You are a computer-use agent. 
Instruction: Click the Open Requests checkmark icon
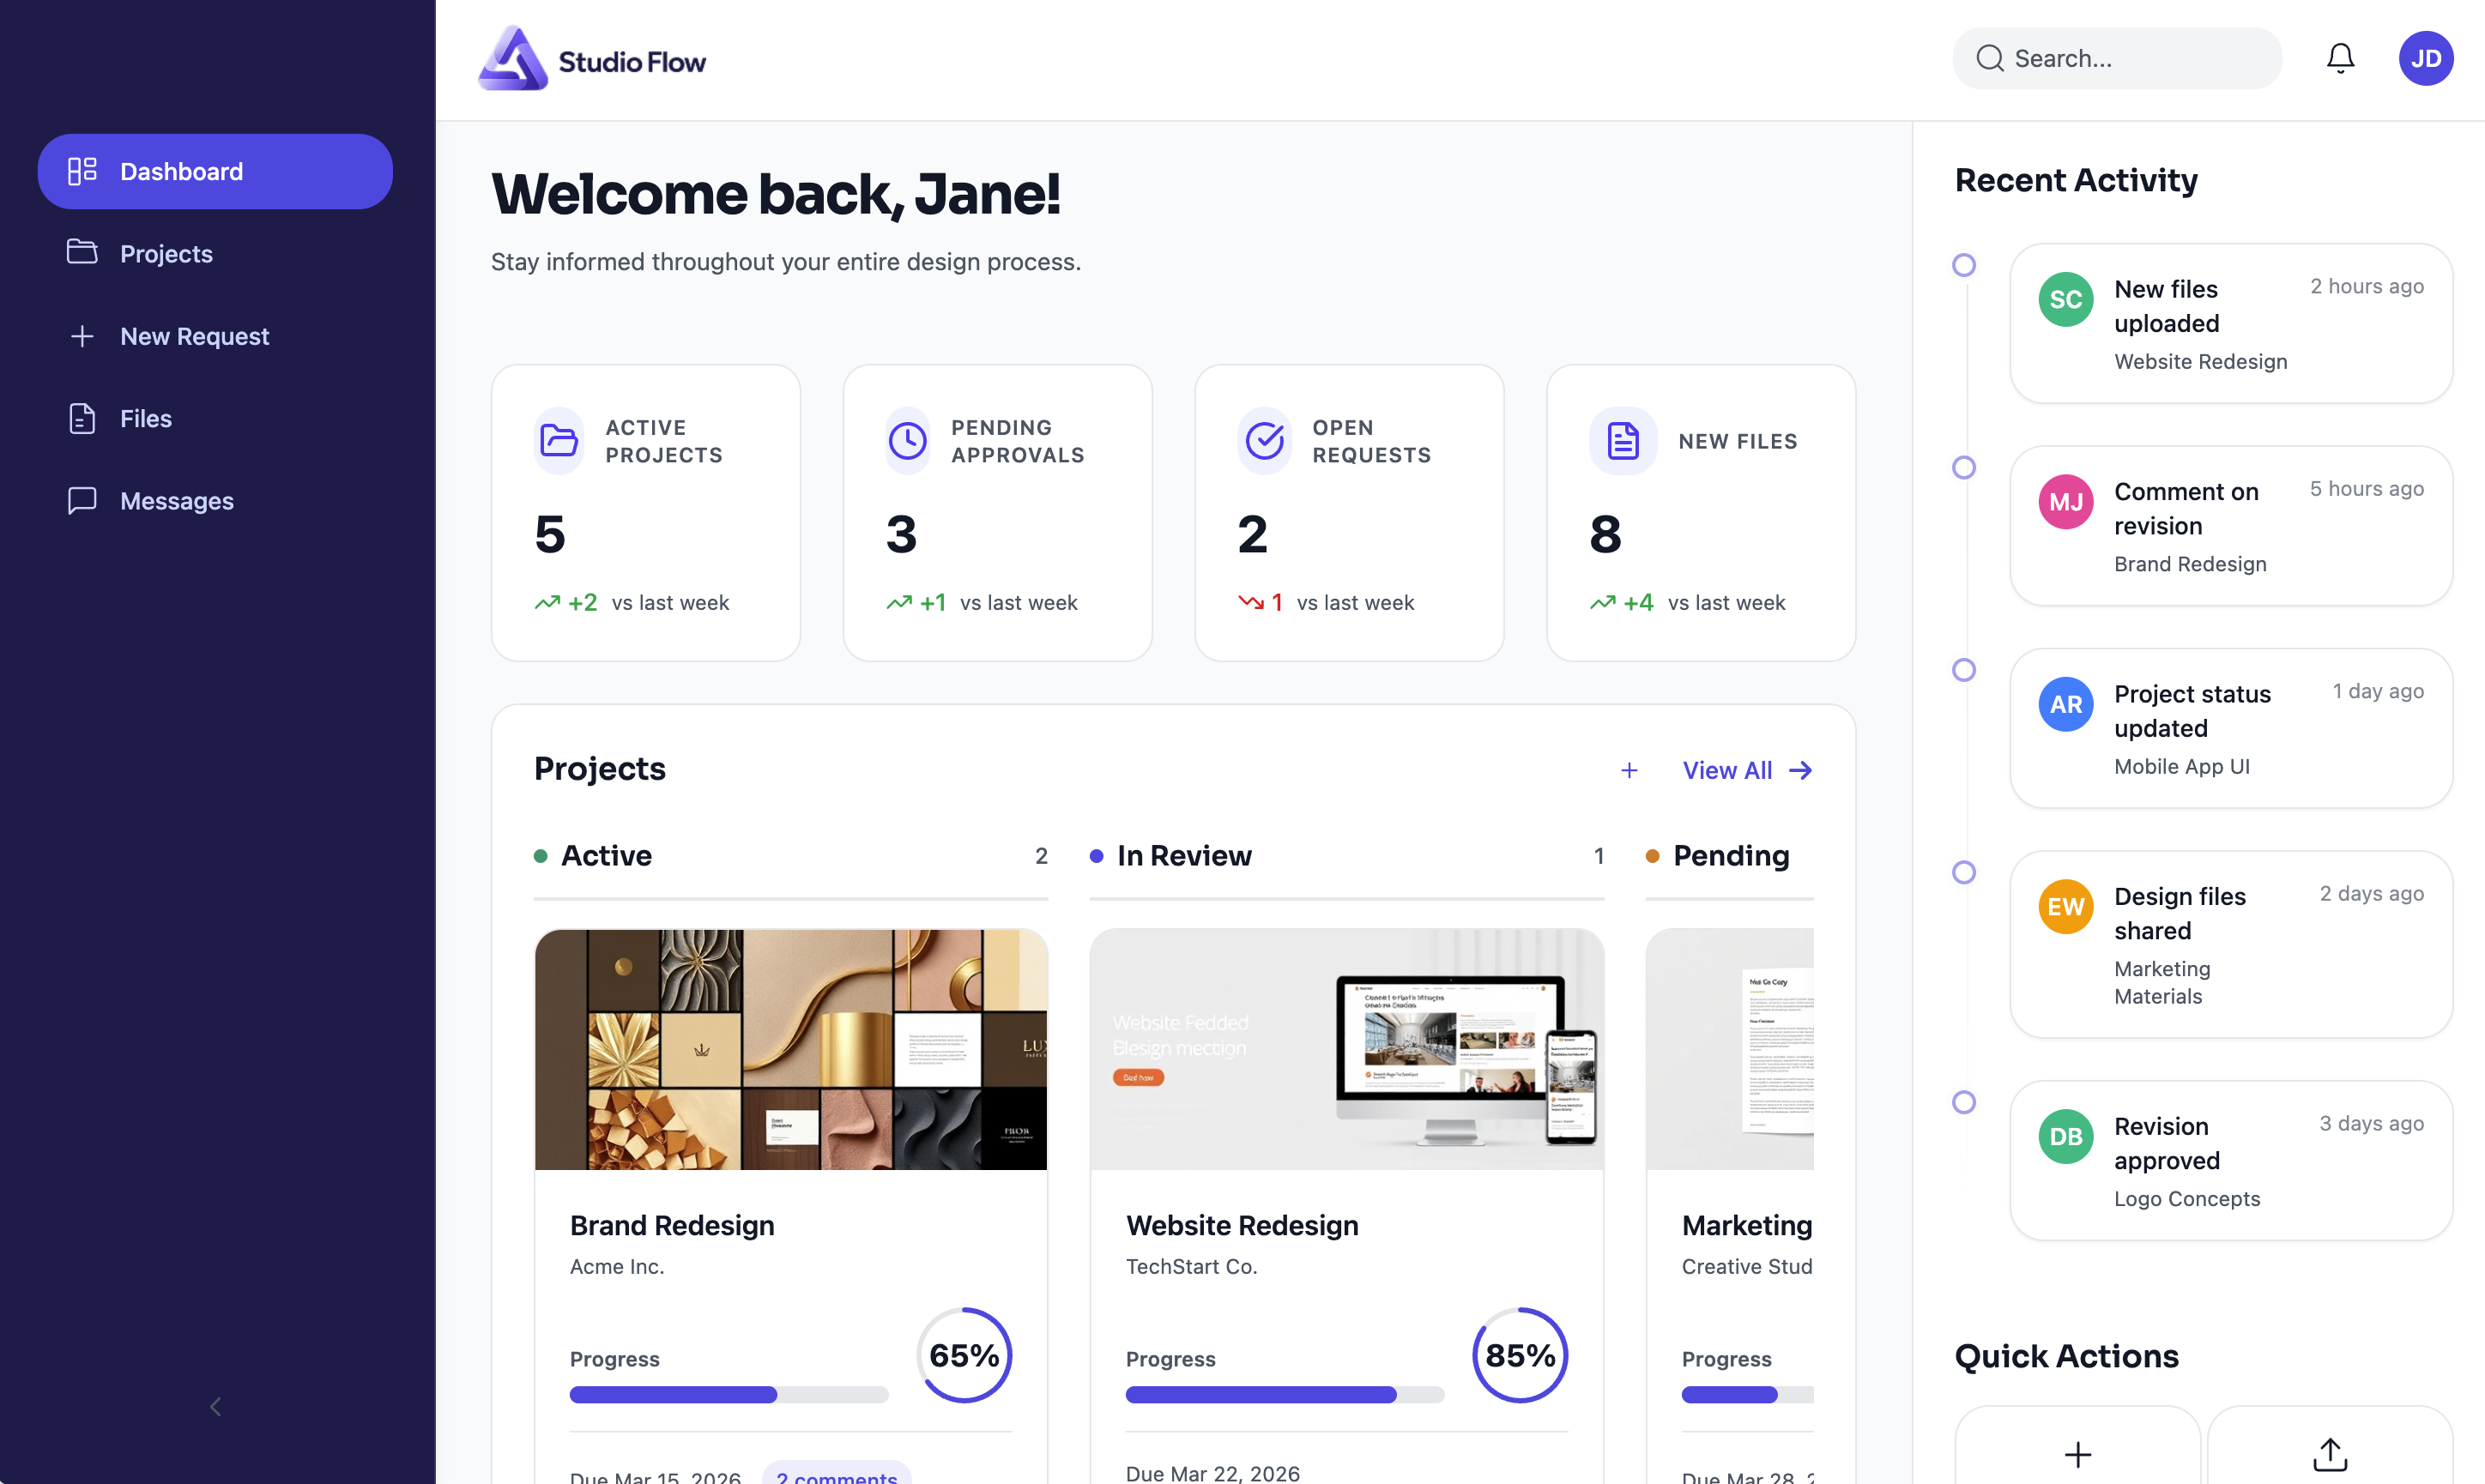click(1264, 440)
